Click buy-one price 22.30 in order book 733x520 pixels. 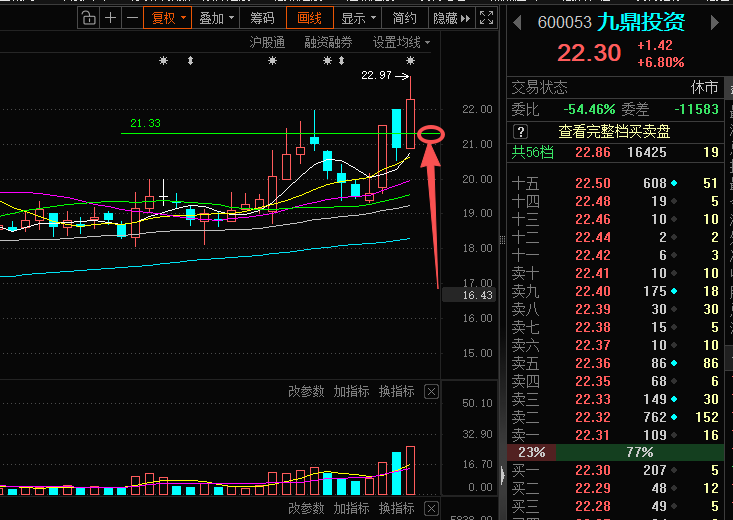click(x=593, y=470)
